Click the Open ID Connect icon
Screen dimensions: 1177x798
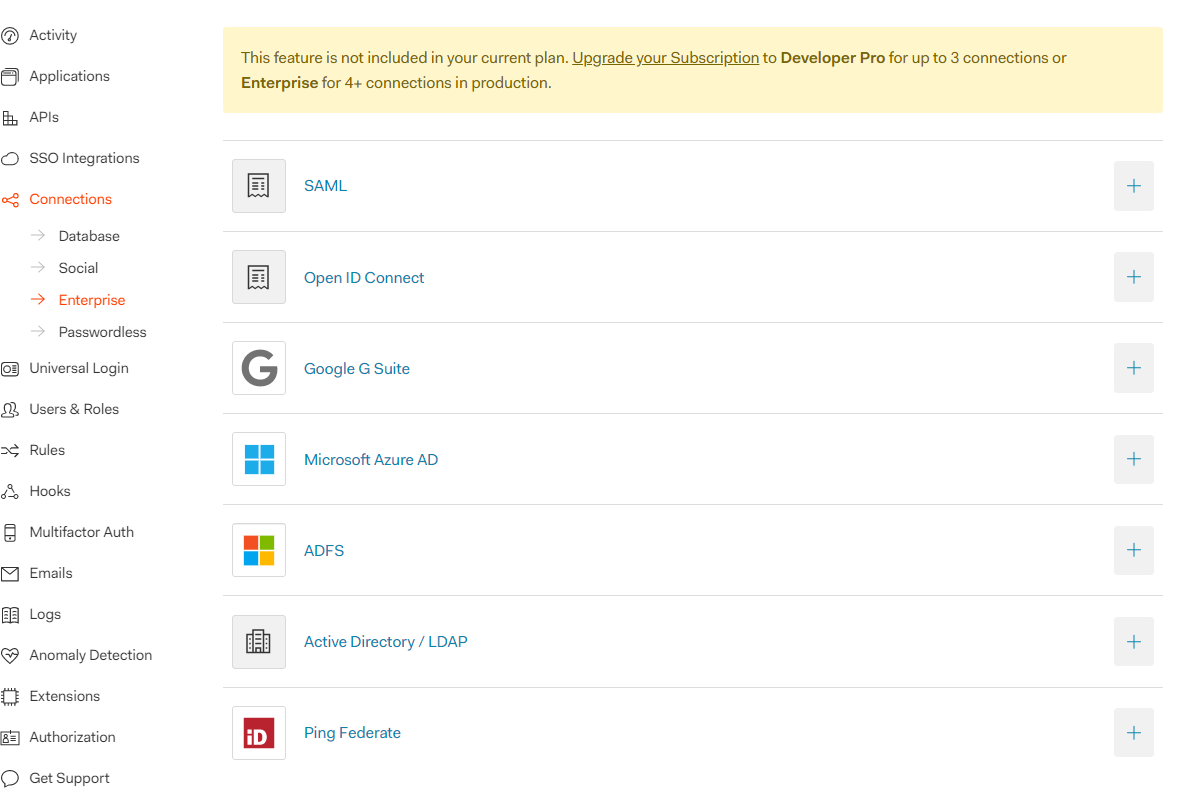click(x=259, y=277)
